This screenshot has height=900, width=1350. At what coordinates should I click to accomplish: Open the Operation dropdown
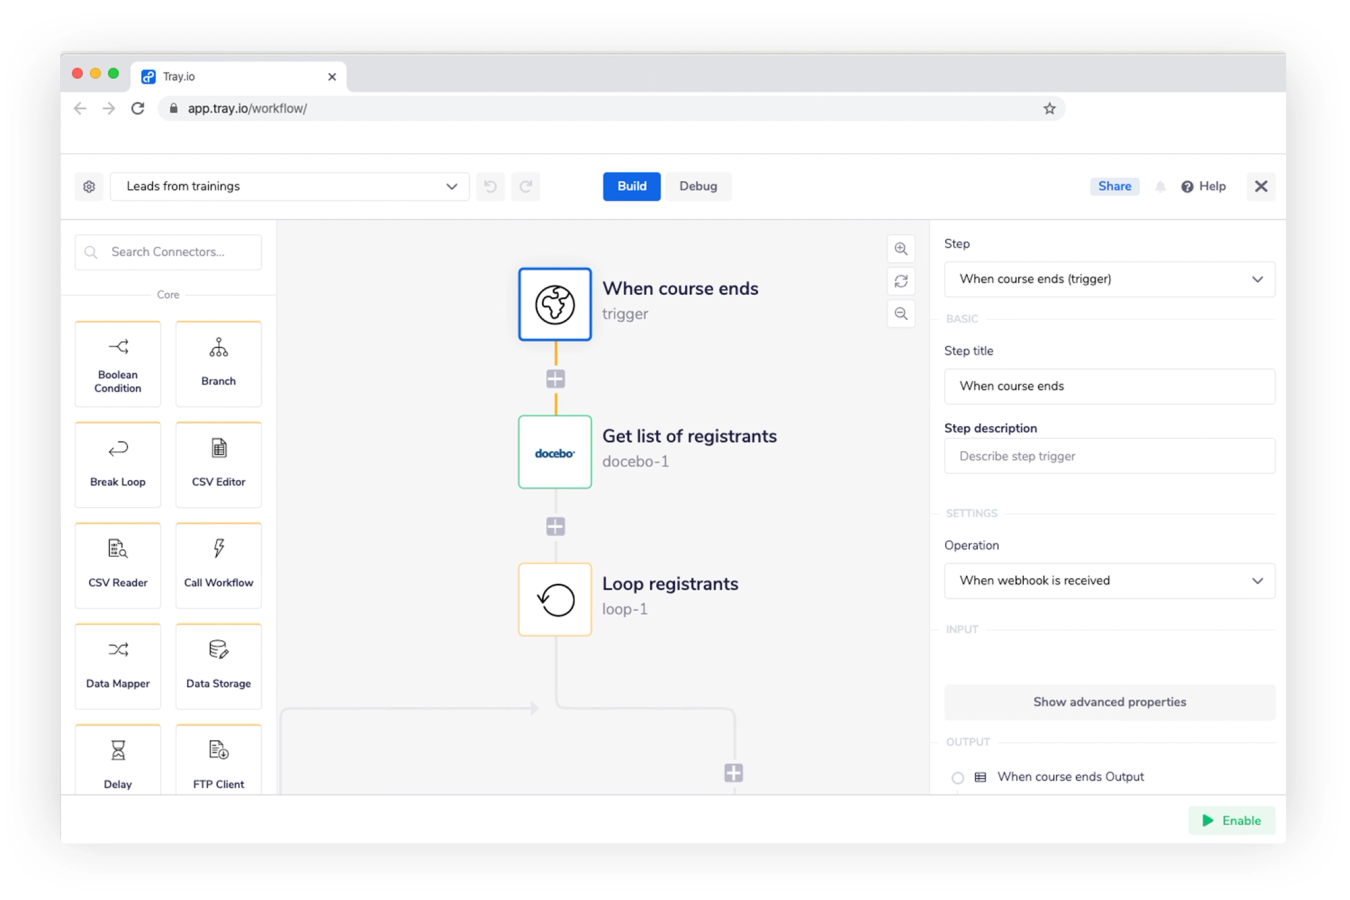click(1109, 581)
